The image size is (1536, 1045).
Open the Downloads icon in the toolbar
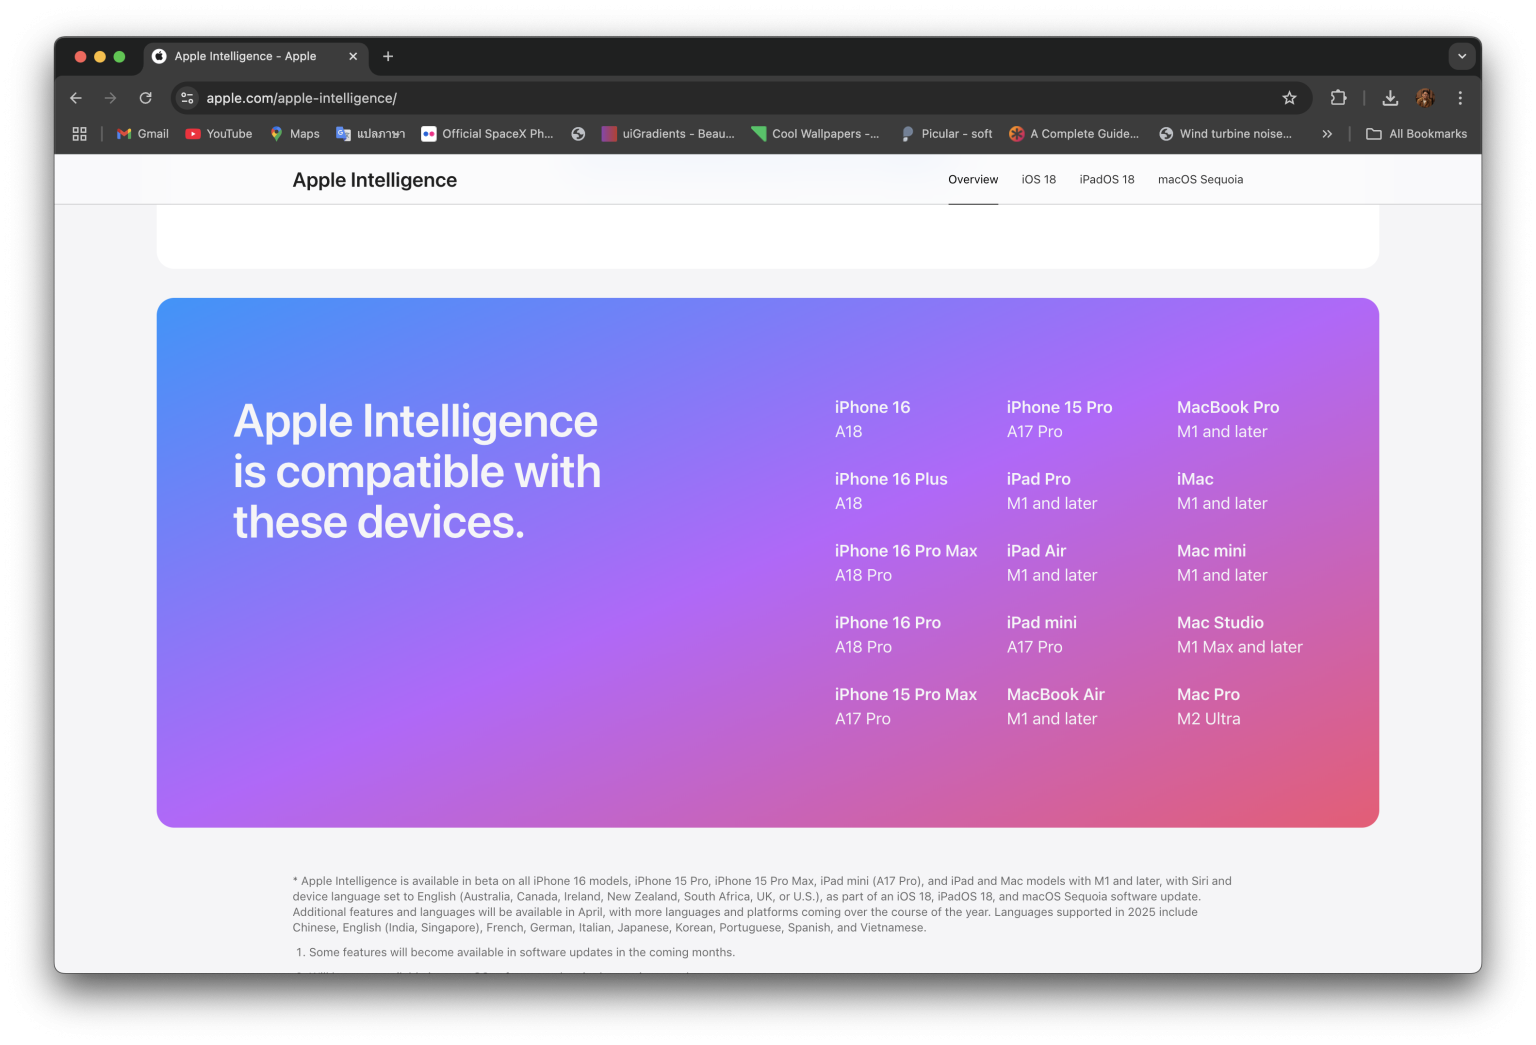[x=1390, y=98]
